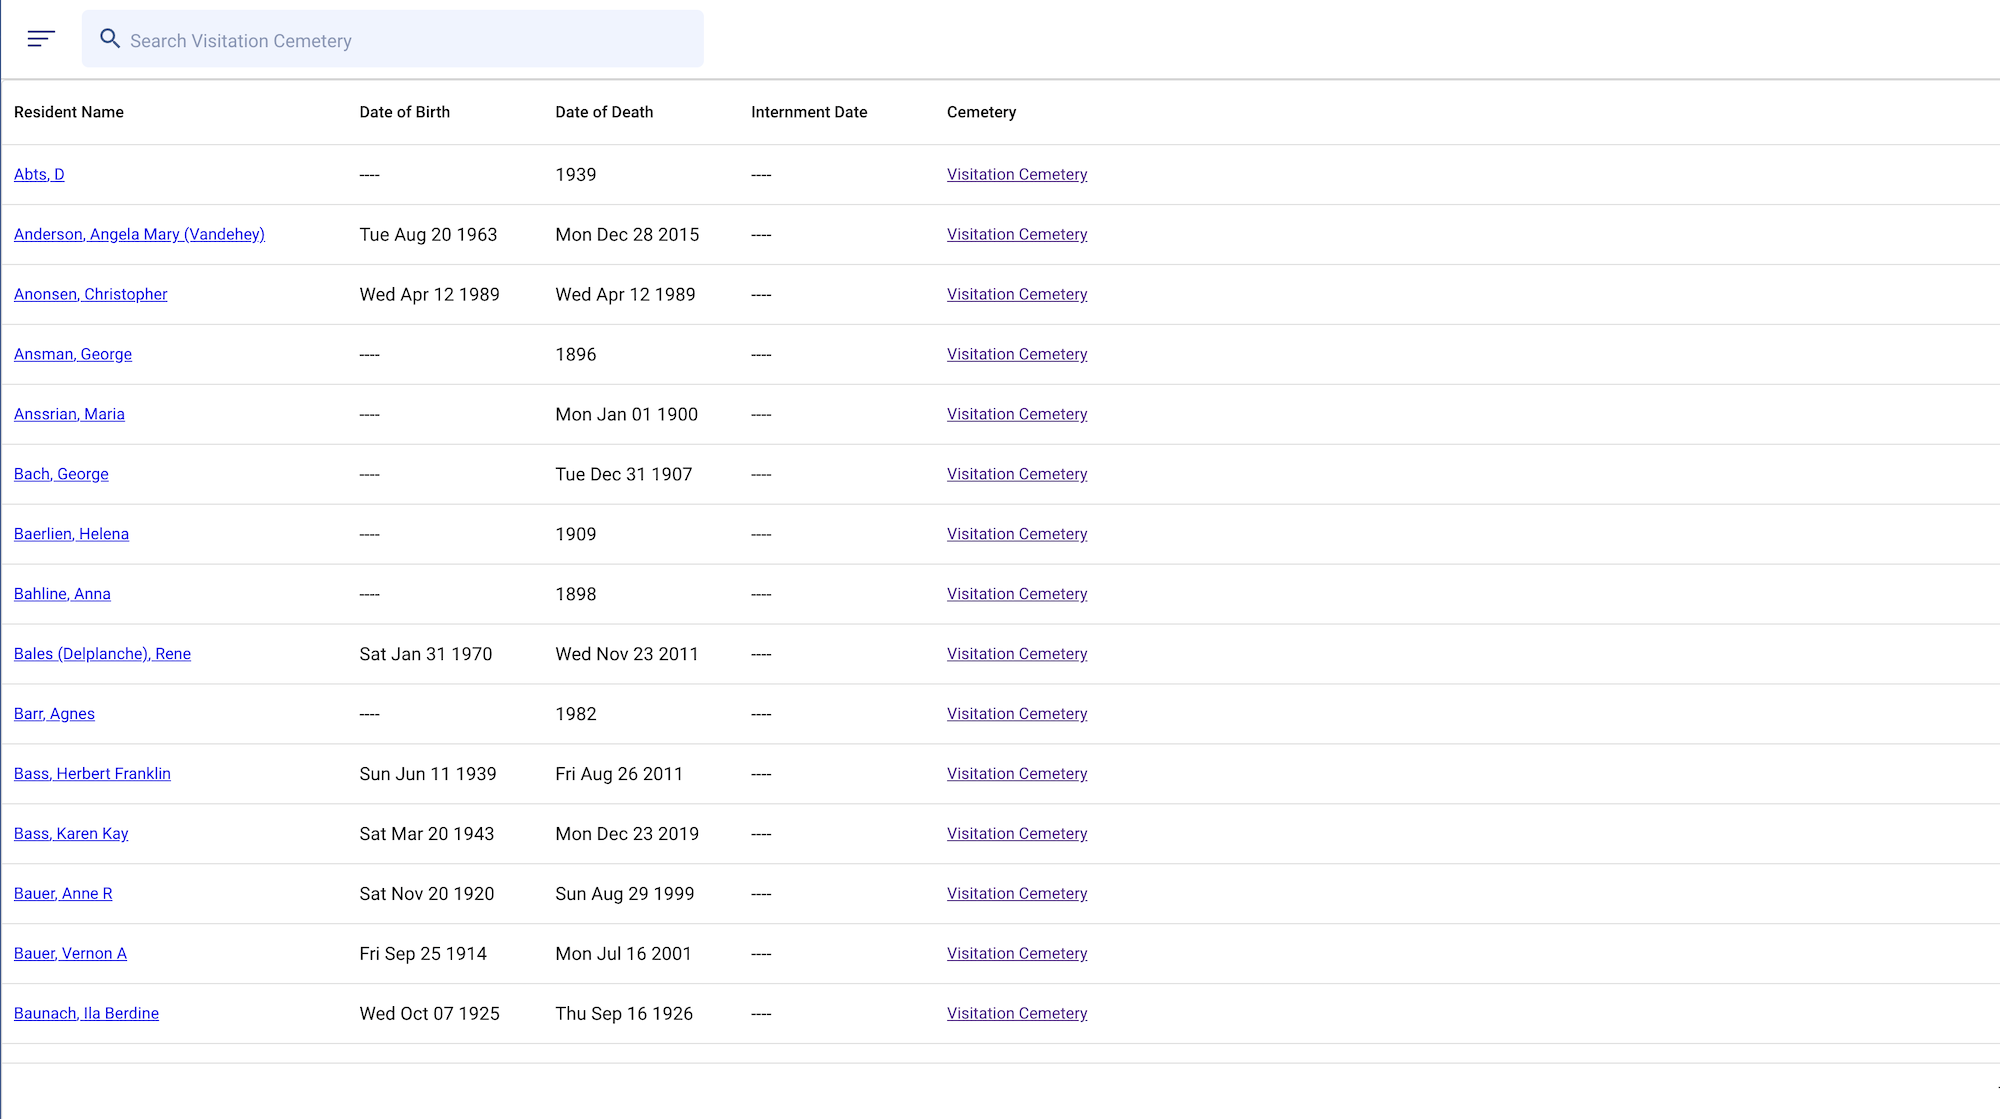View Baerlien, Helena resident details
This screenshot has width=2000, height=1119.
[x=71, y=534]
